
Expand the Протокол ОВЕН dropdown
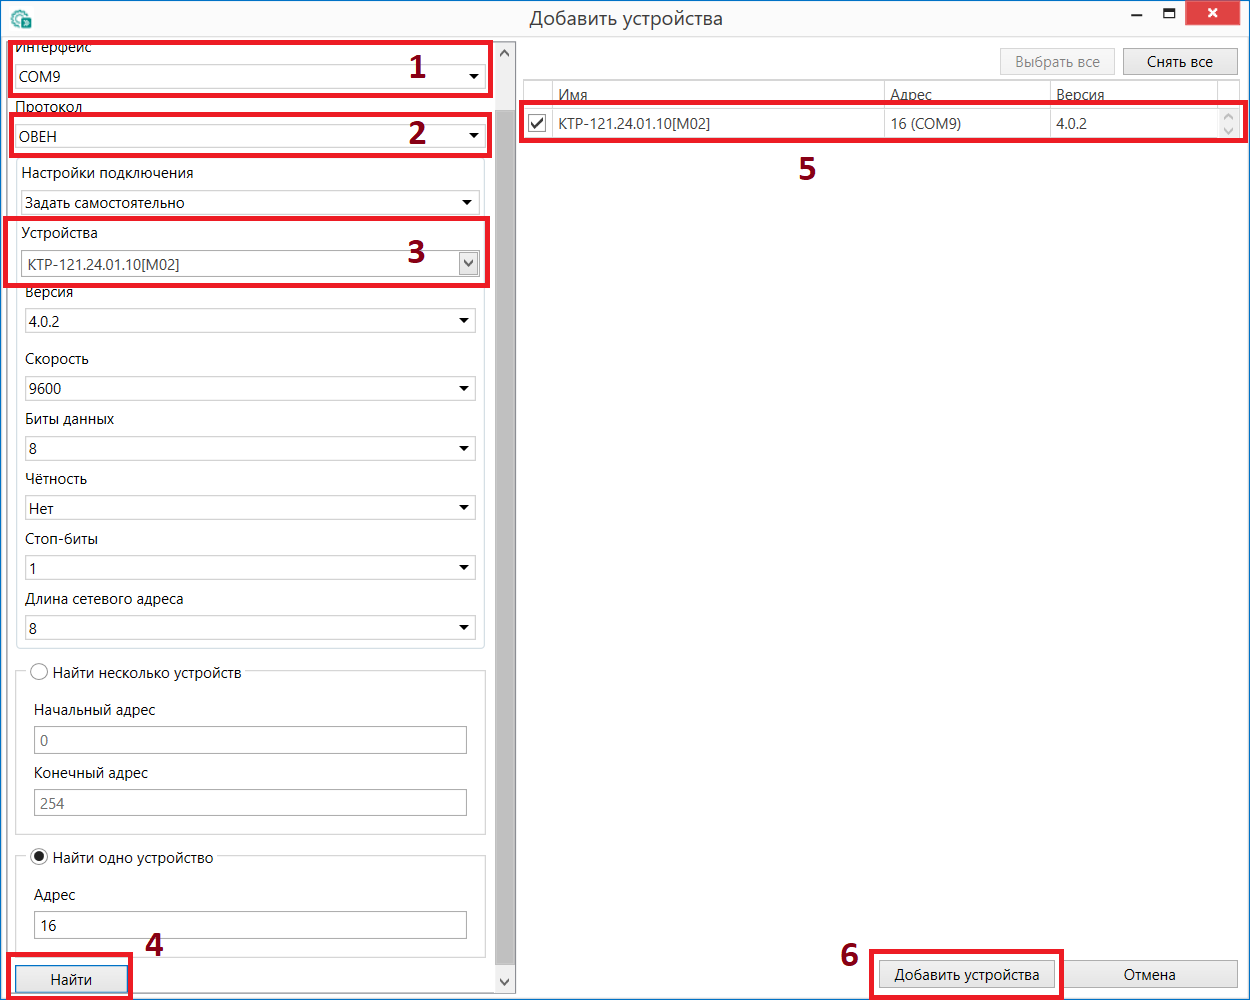coord(250,136)
